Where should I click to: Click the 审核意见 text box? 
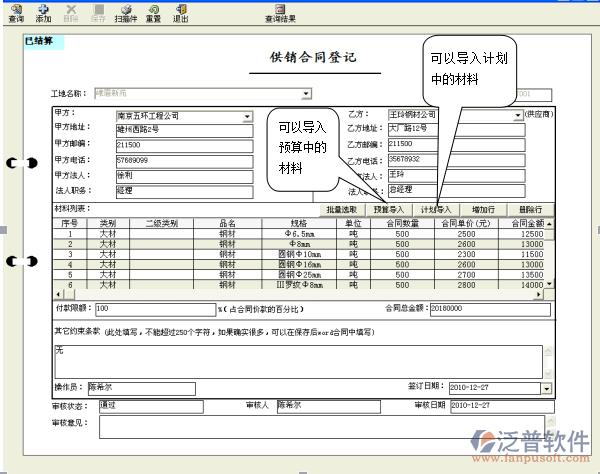tap(320, 427)
